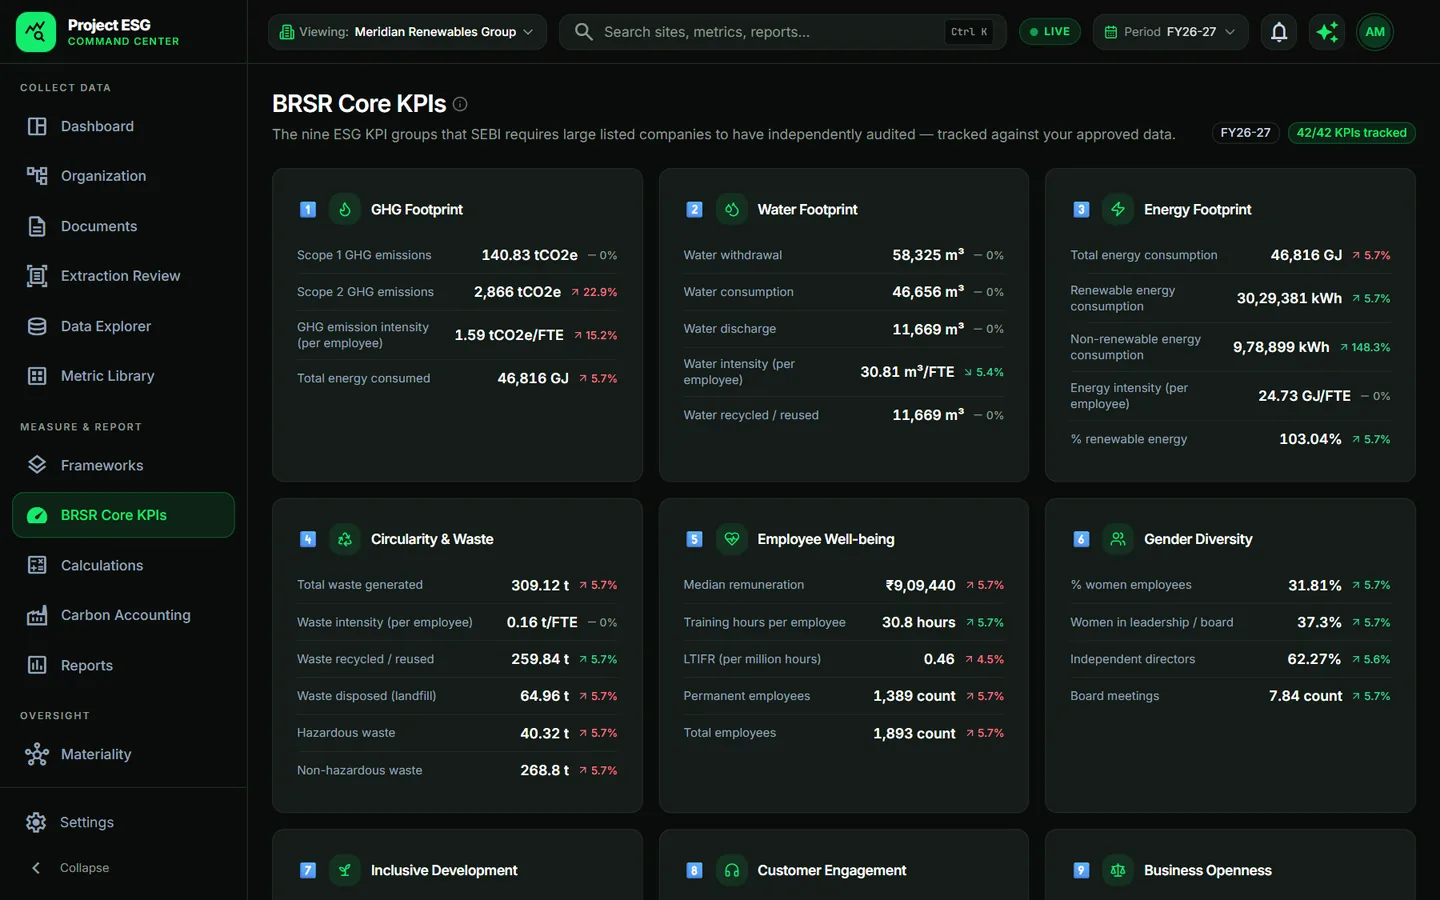Click the Water Footprint droplet icon
This screenshot has height=900, width=1440.
tap(732, 209)
